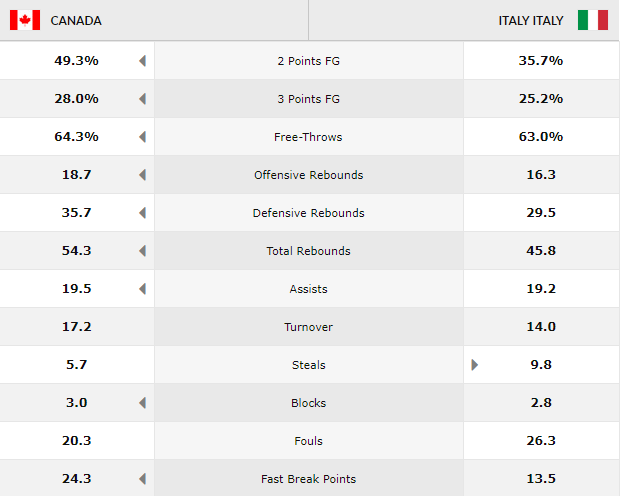Select the ITALY ITALY team header

tap(531, 20)
